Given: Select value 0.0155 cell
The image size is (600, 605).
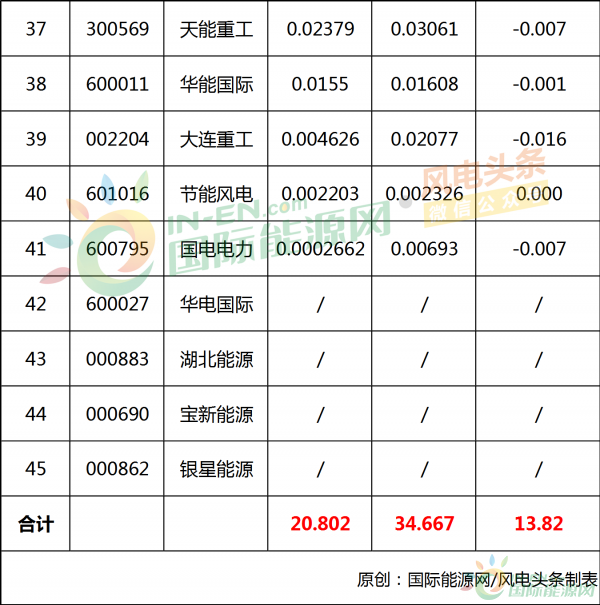Looking at the screenshot, I should 320,84.
